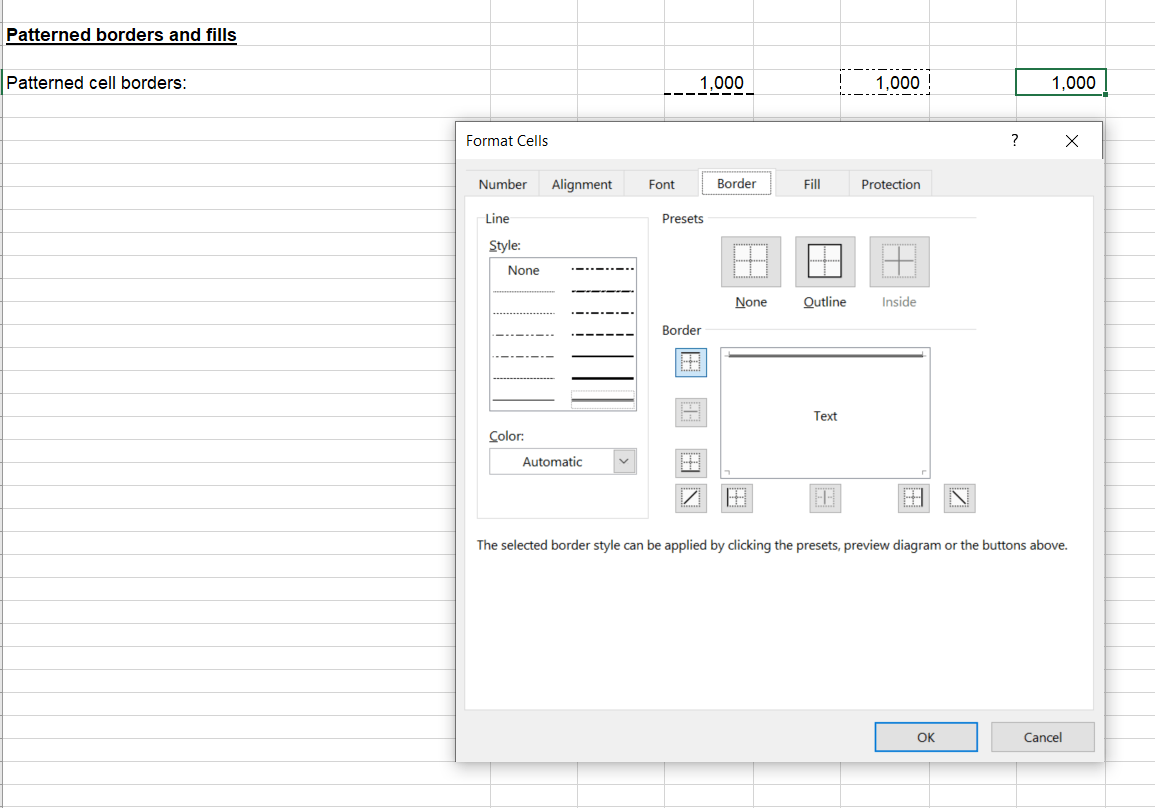Cancel the Format Cells dialog
The width and height of the screenshot is (1155, 808).
[1042, 737]
